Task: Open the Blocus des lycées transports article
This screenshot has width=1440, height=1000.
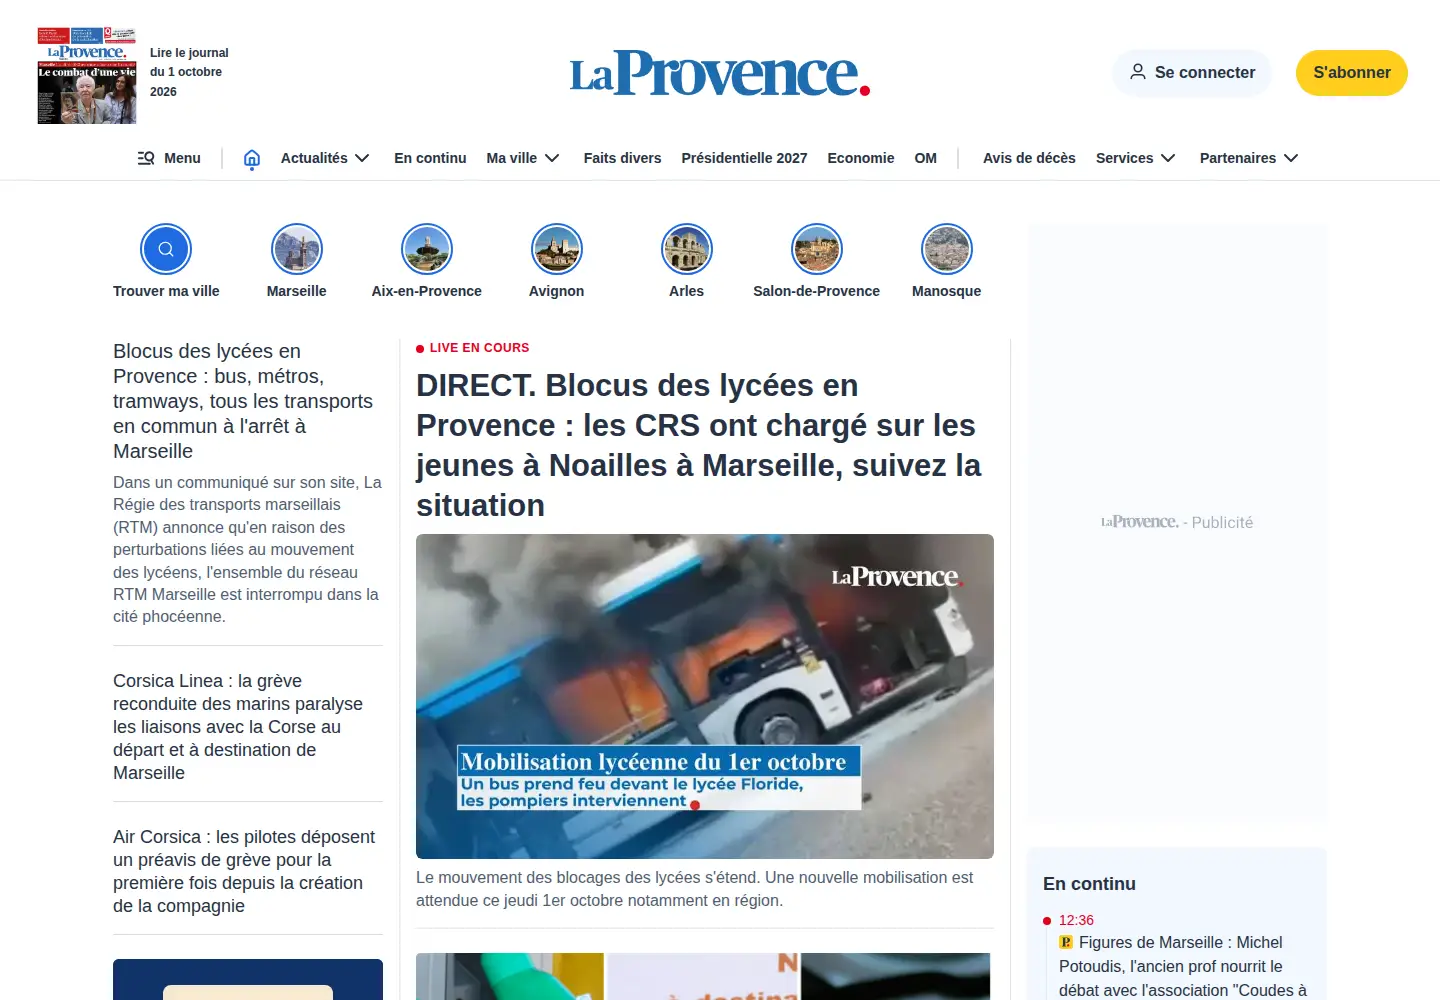Action: (243, 401)
